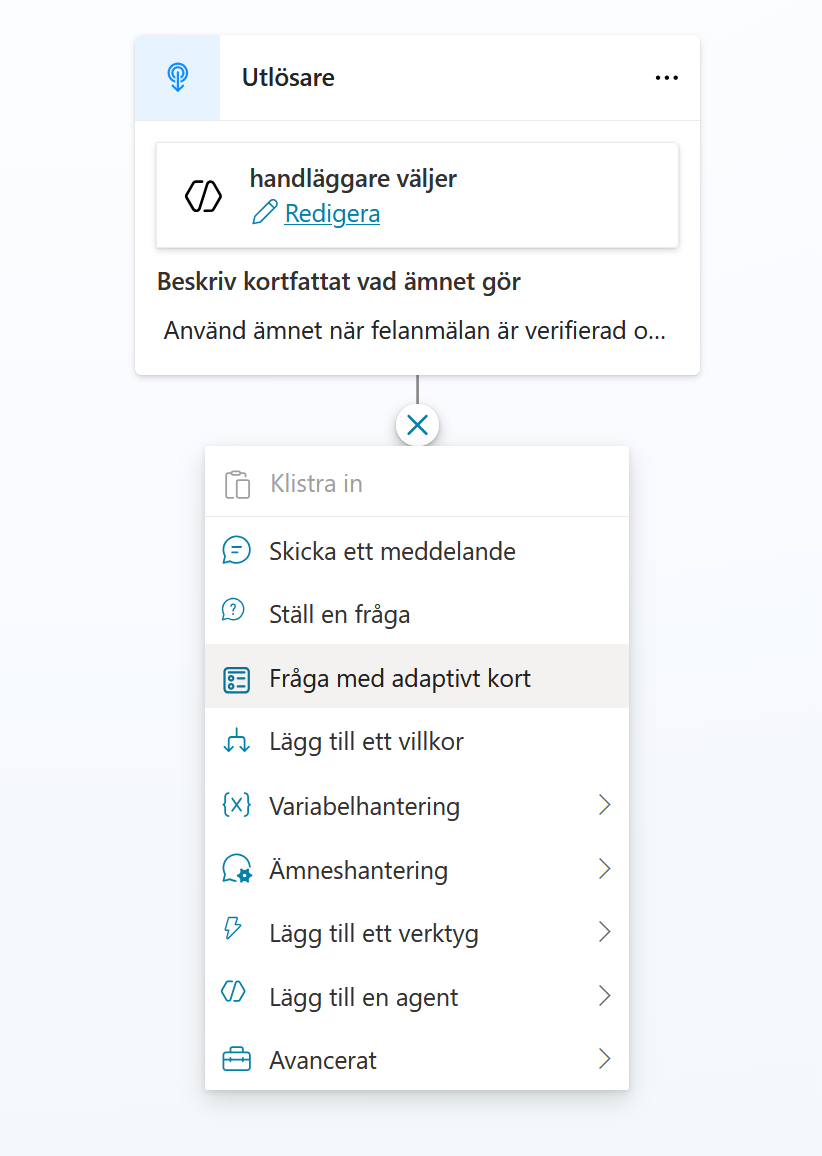Click the description field starting Använd ämnet när
822x1156 pixels.
point(416,330)
